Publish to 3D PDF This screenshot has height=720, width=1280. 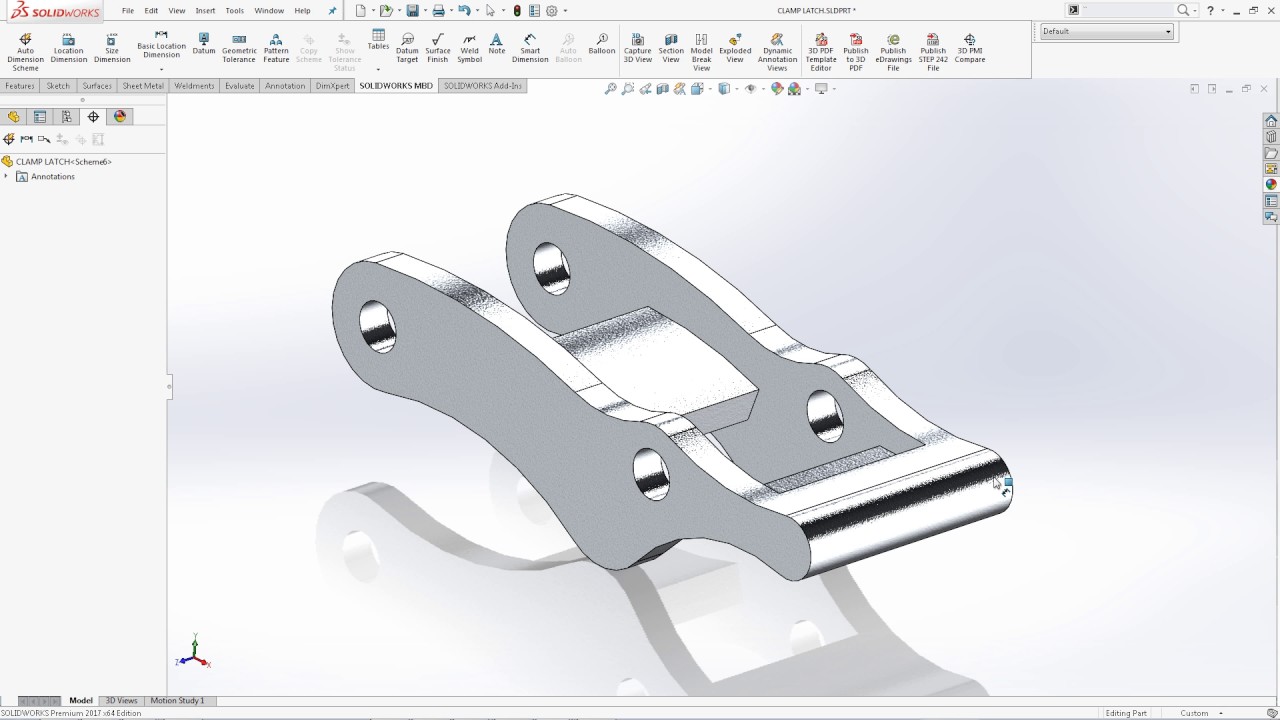tap(856, 52)
